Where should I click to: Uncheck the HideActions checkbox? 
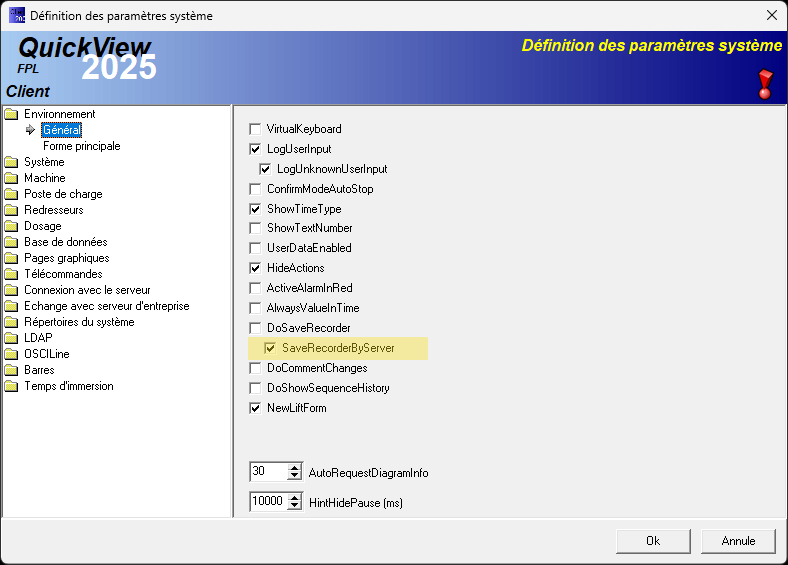coord(255,268)
